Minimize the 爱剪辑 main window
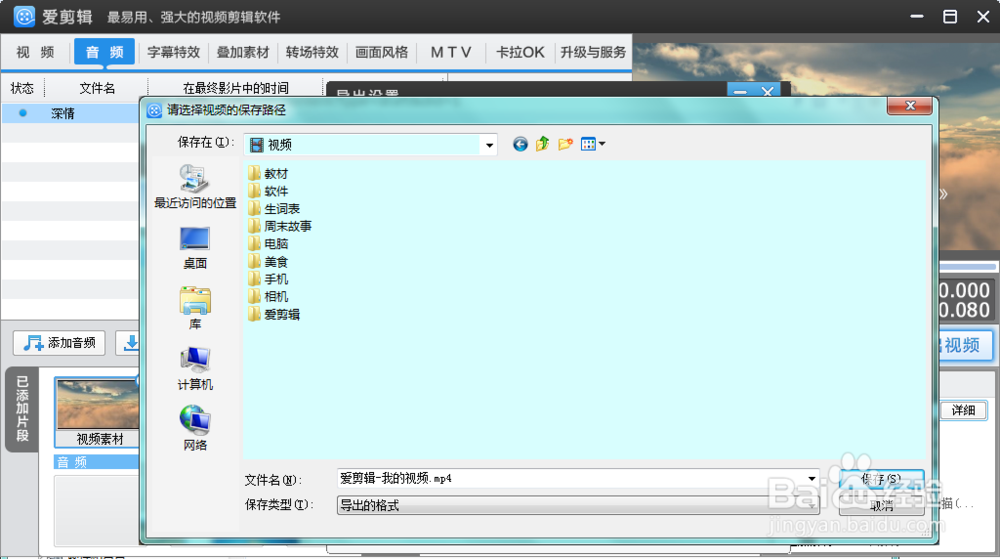1000x559 pixels. point(916,17)
